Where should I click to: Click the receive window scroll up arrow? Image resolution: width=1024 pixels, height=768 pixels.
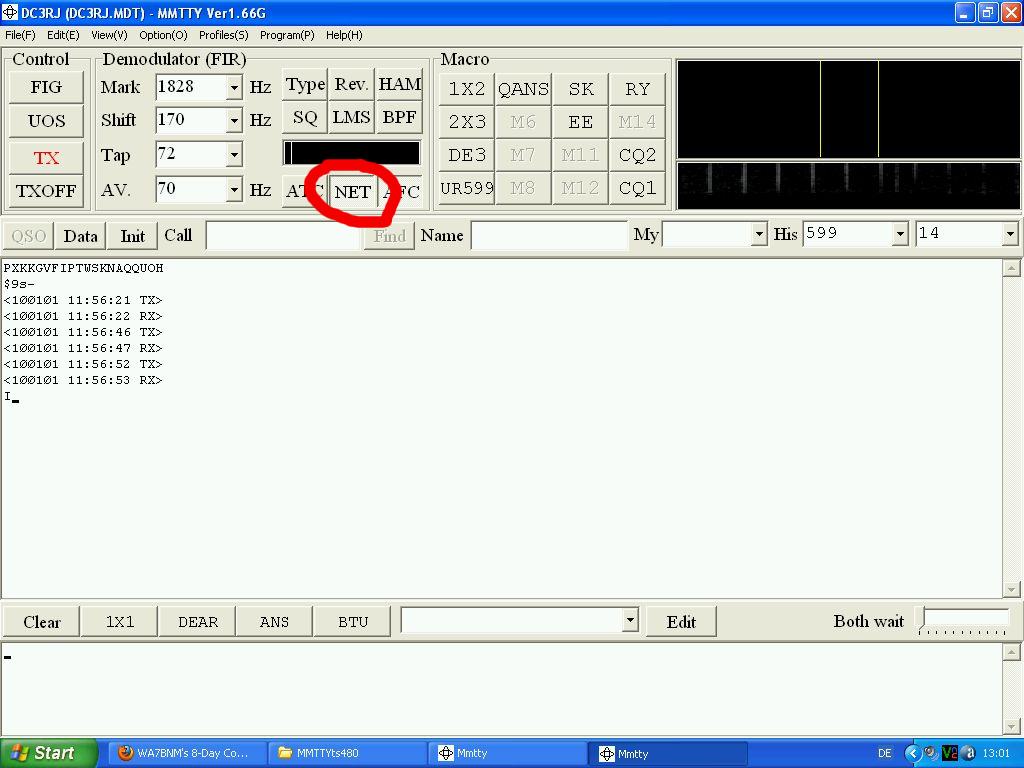tap(1012, 268)
